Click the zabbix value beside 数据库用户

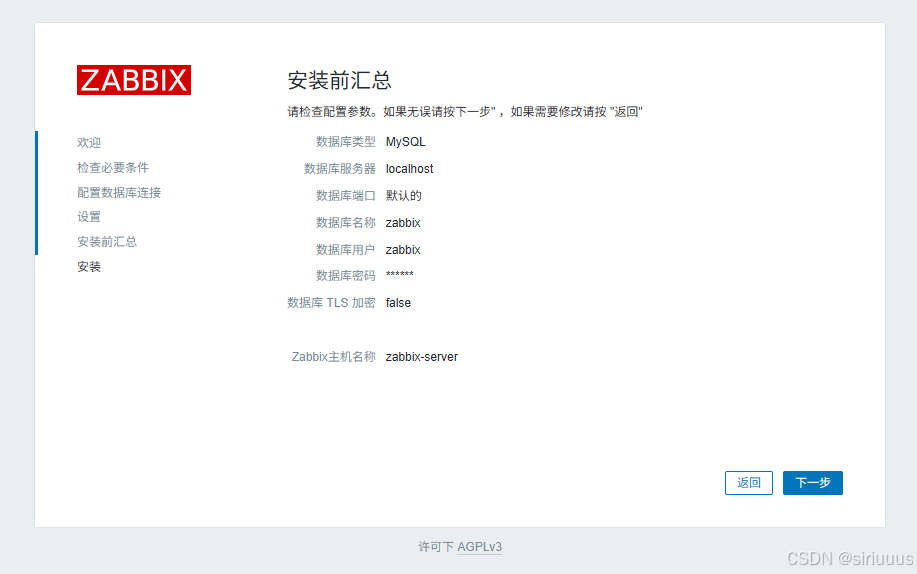[x=403, y=250]
